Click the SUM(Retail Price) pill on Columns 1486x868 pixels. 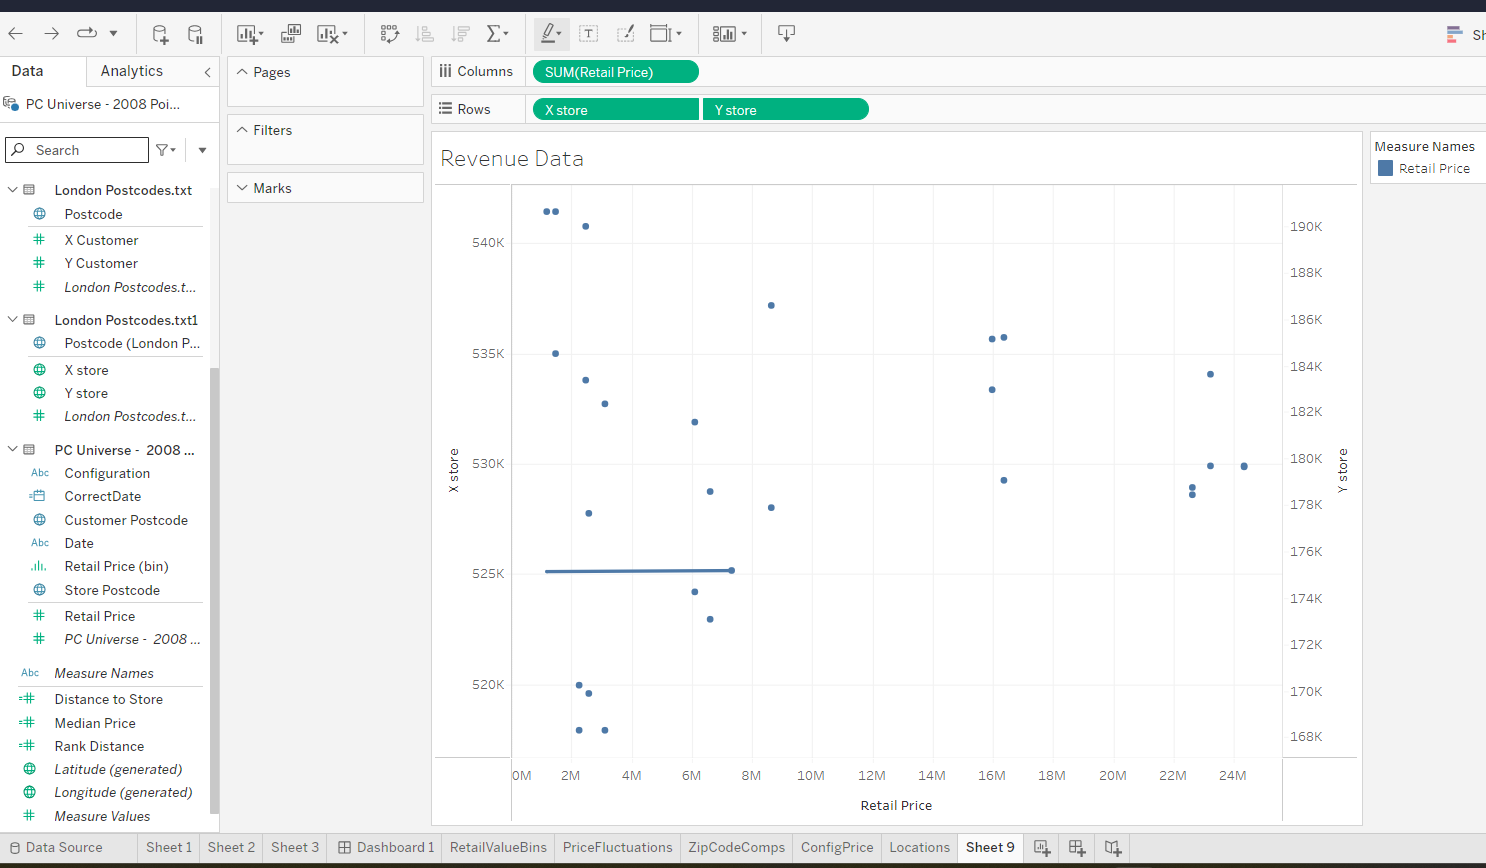pos(615,71)
